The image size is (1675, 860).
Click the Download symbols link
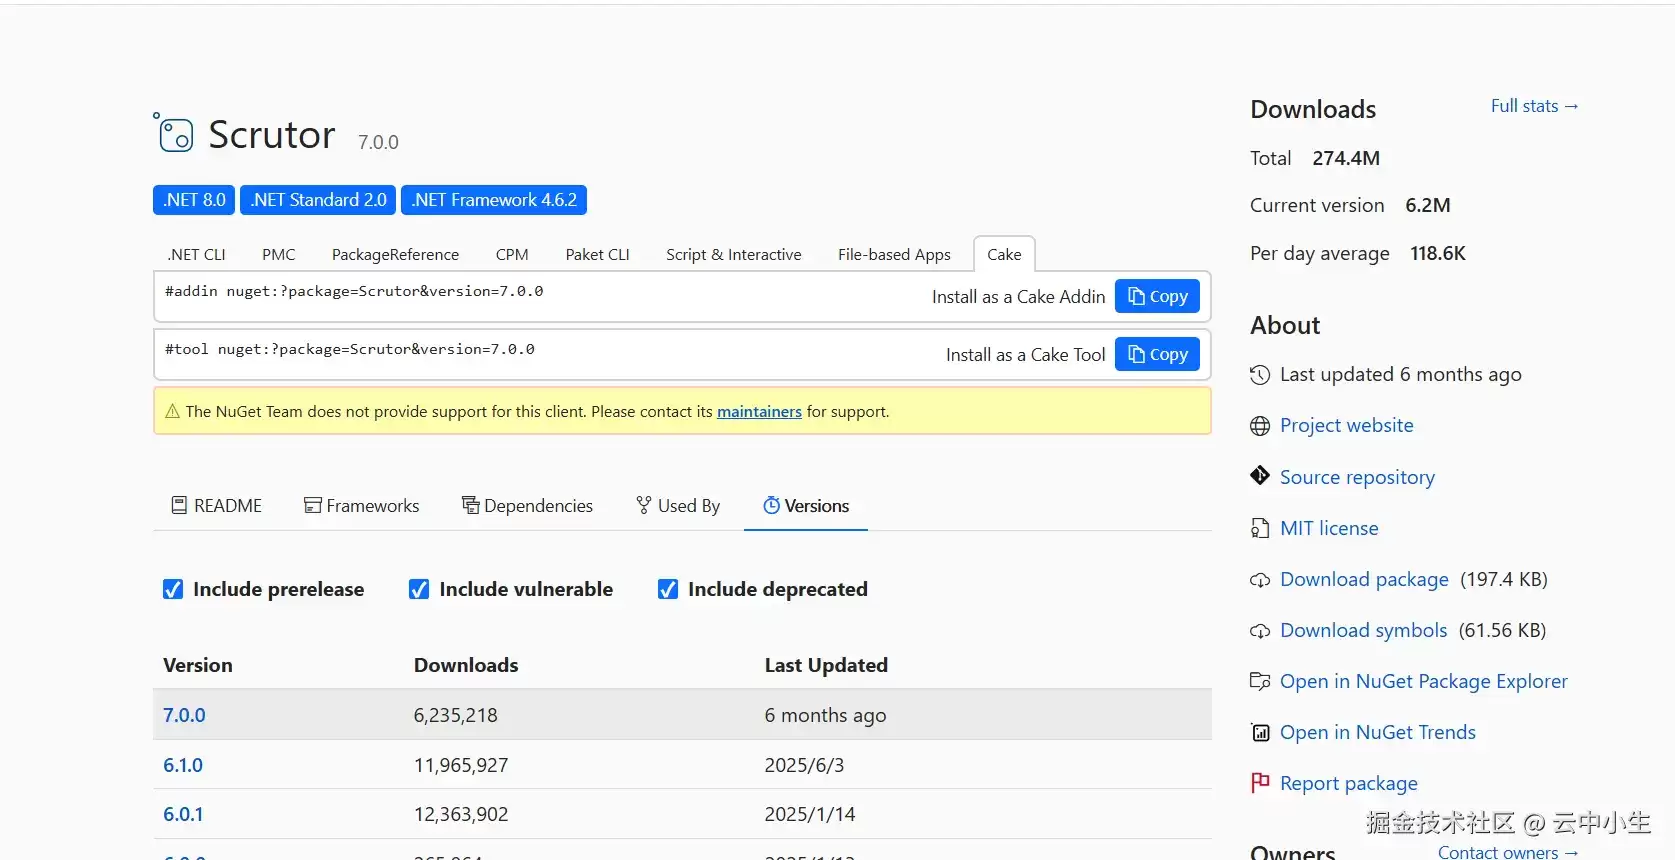click(1363, 630)
